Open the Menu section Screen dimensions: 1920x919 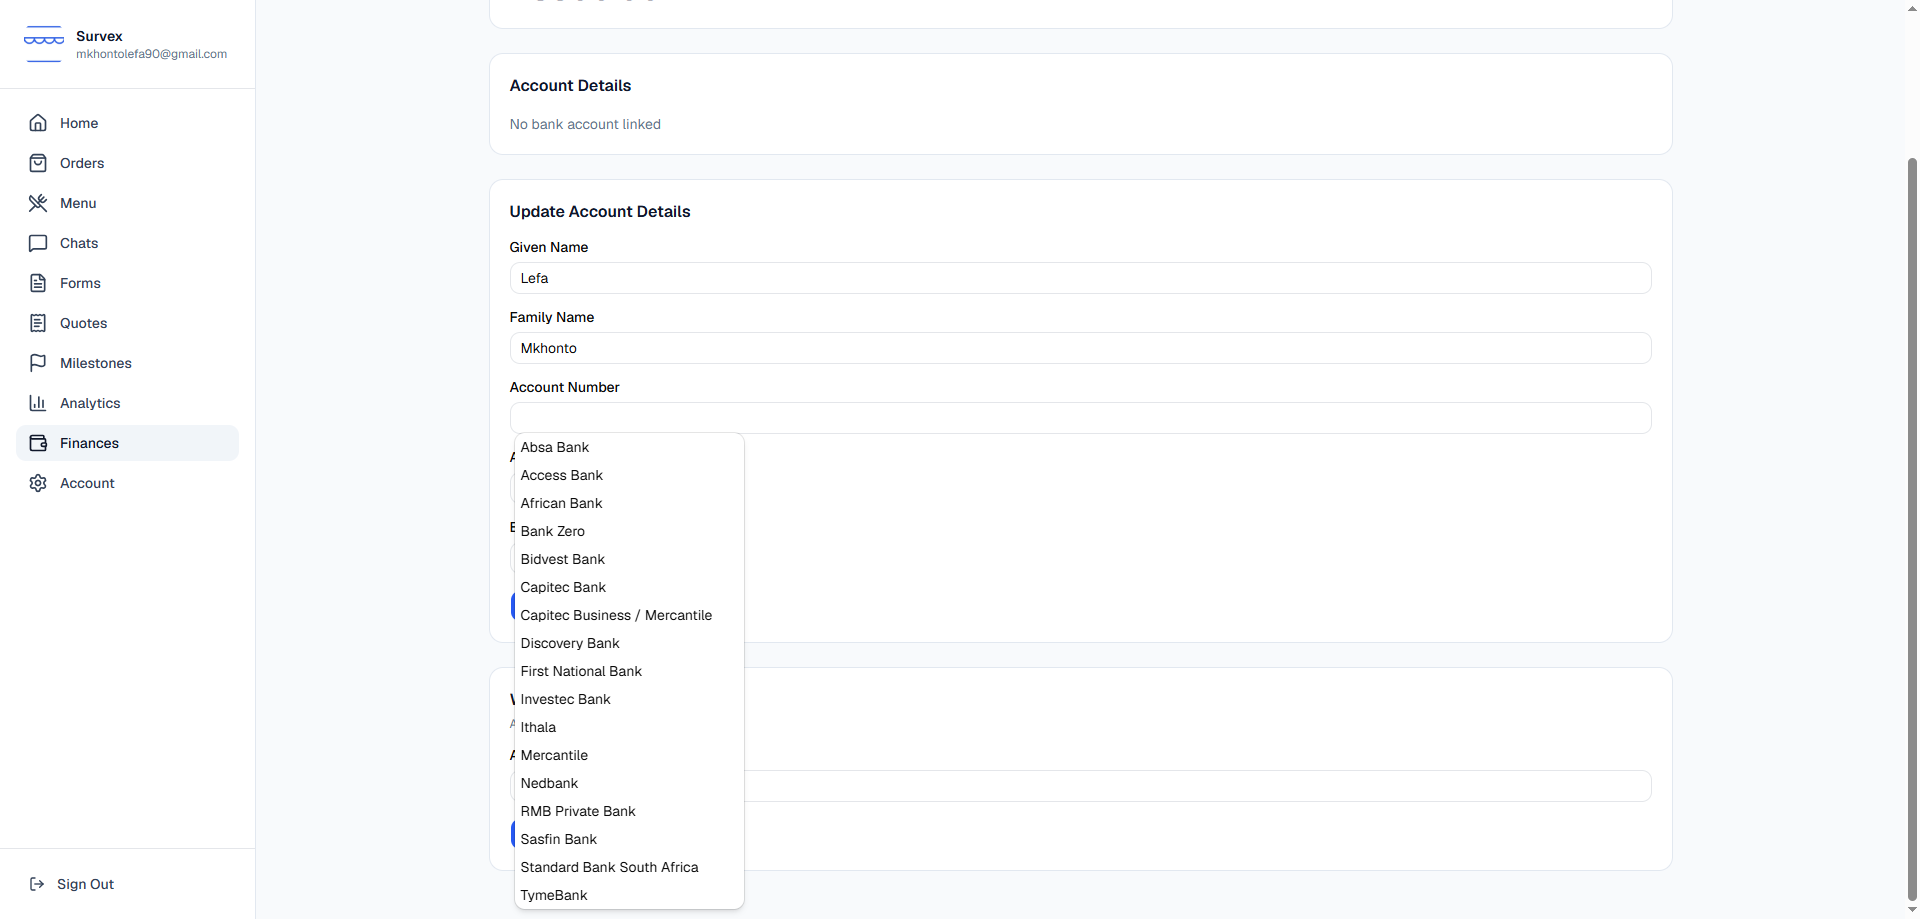pos(127,203)
